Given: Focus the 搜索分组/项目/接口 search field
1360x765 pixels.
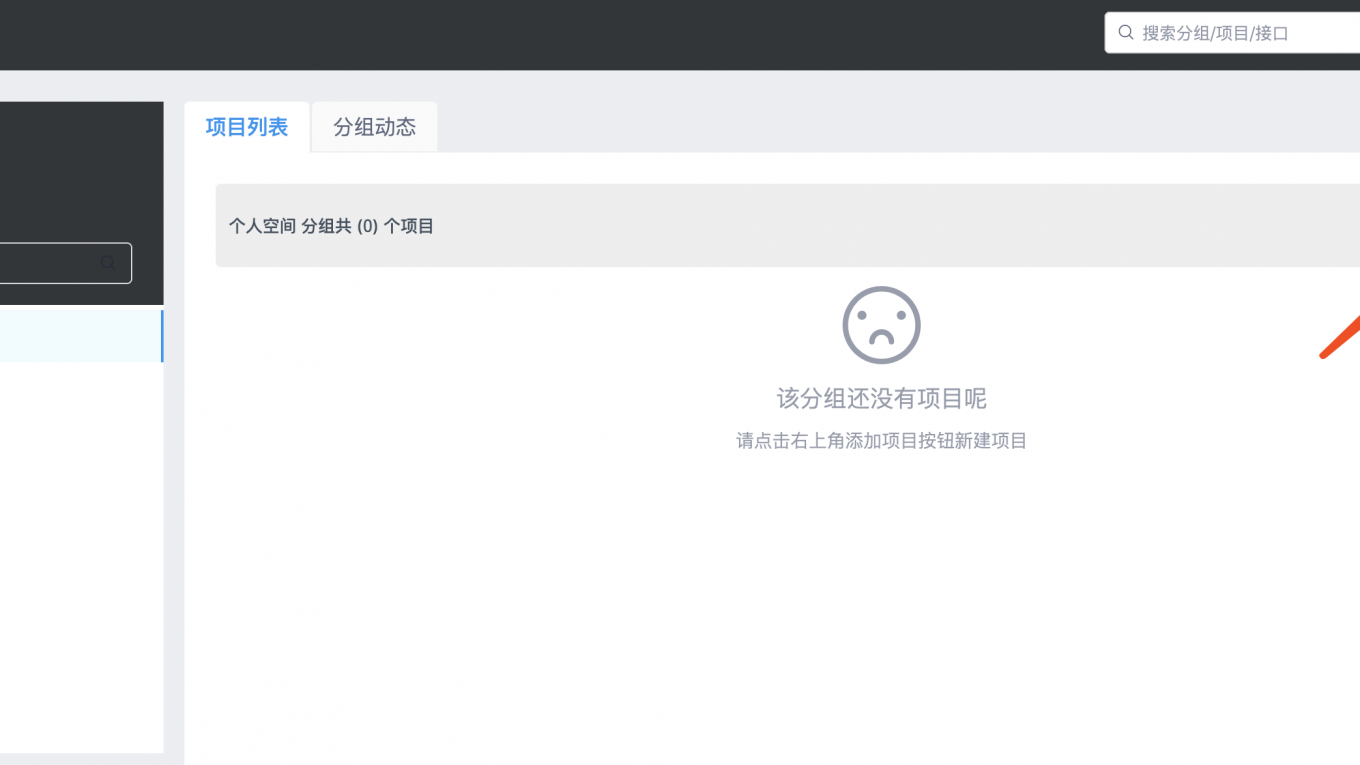Looking at the screenshot, I should pos(1240,33).
